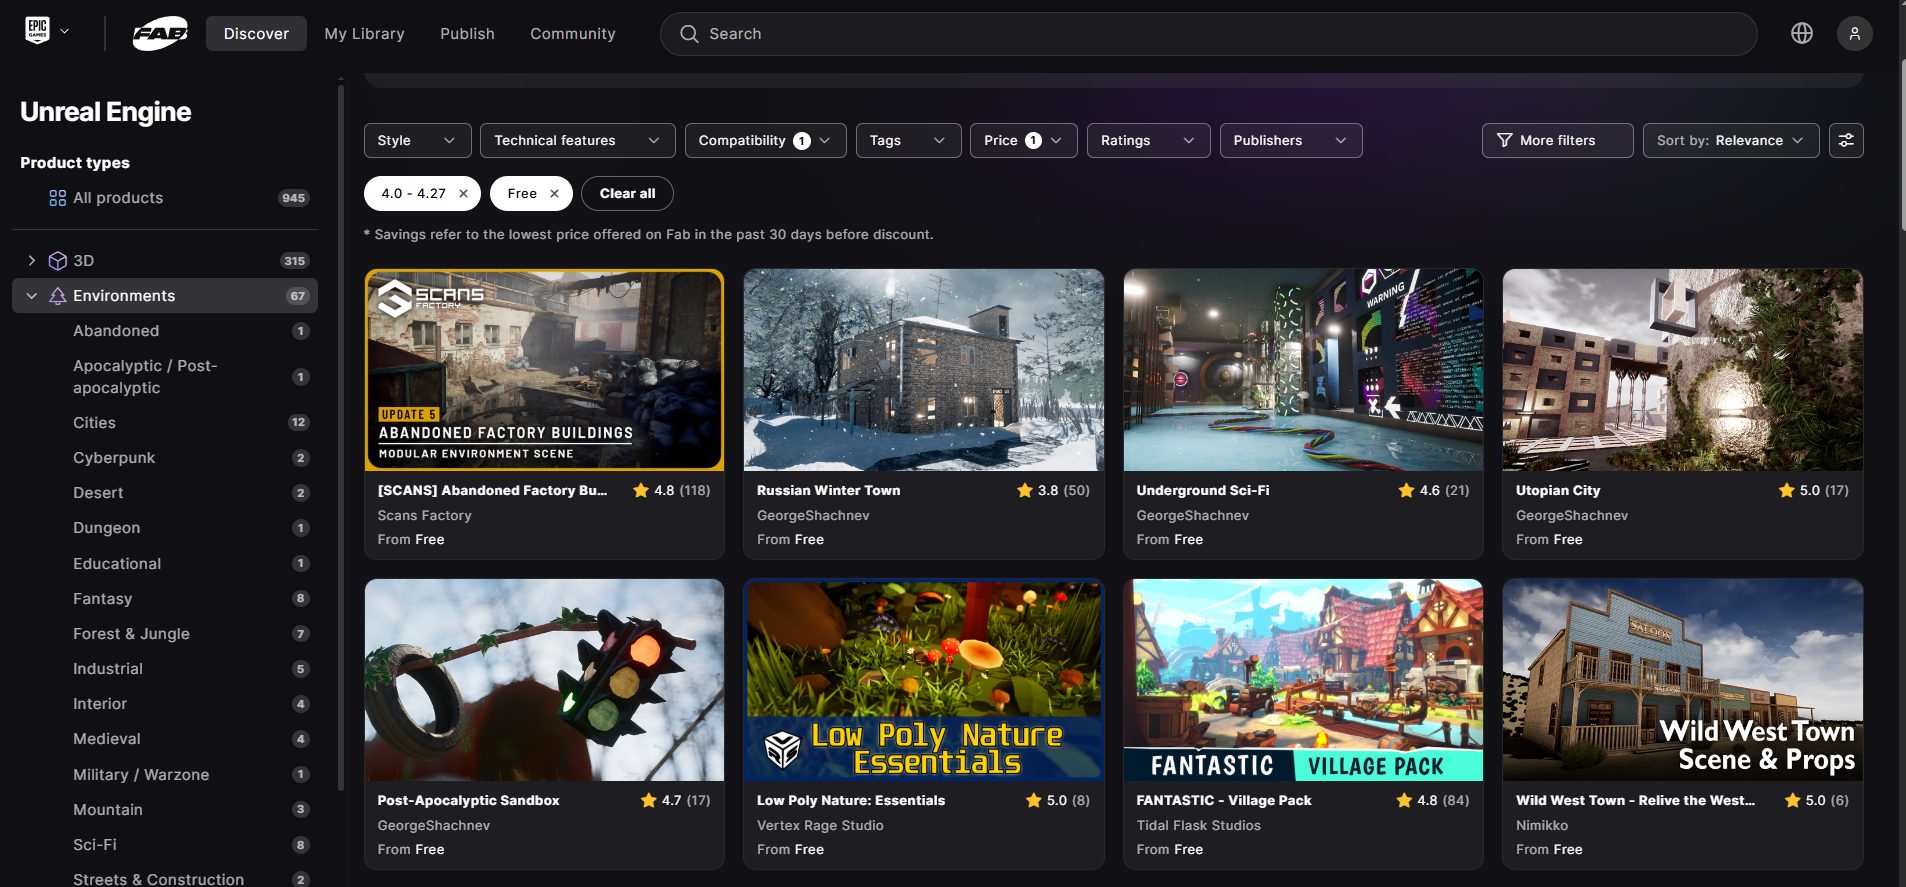Open the Post-Apocalyptic Sandbox title link
The image size is (1906, 887).
click(x=468, y=801)
